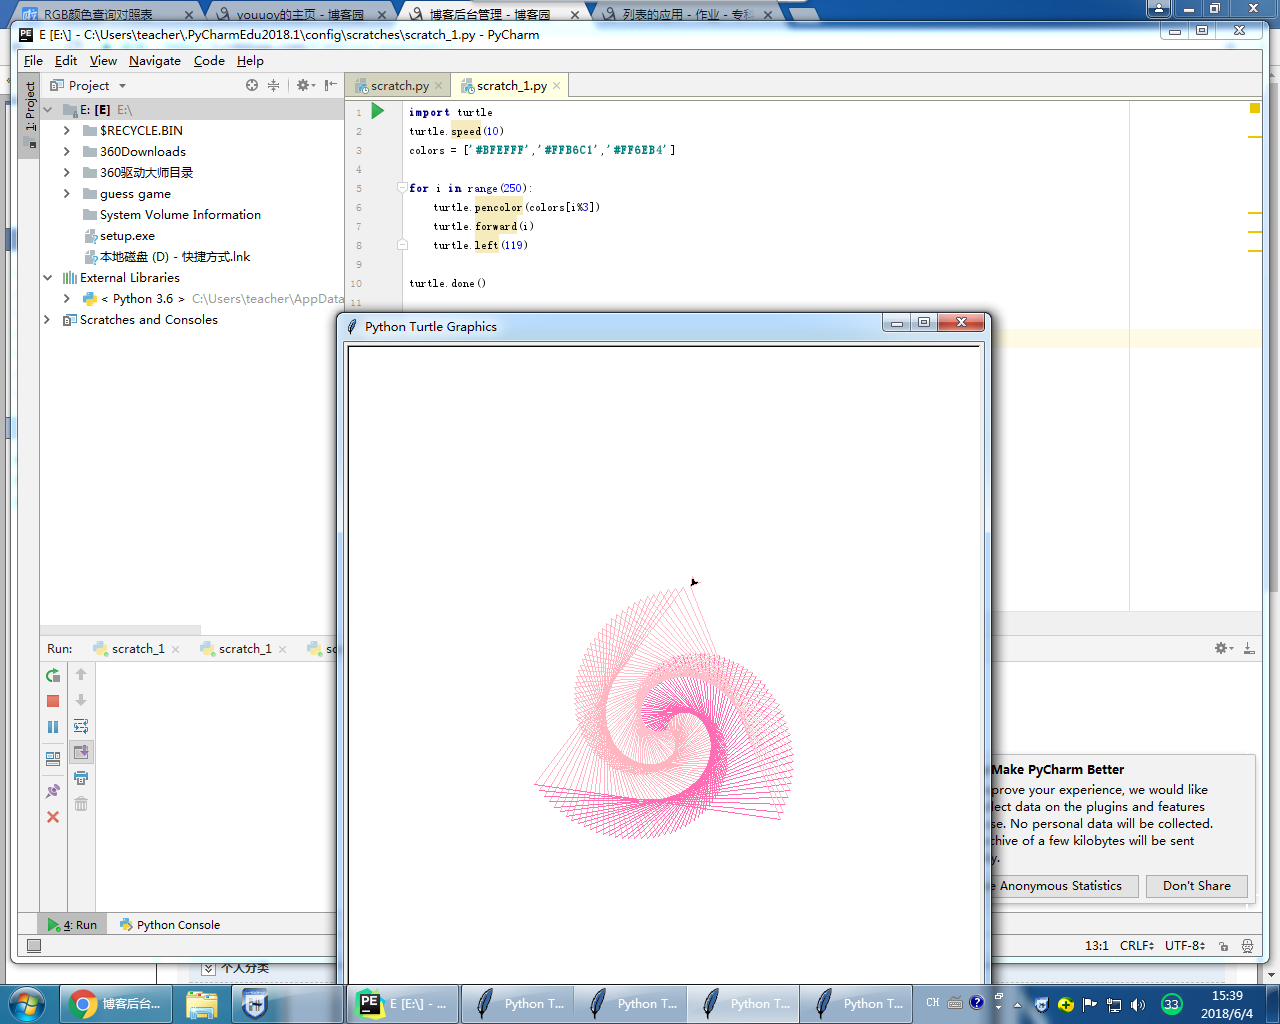The height and width of the screenshot is (1024, 1280).
Task: Switch to the scratch.py editor tab
Action: (x=399, y=86)
